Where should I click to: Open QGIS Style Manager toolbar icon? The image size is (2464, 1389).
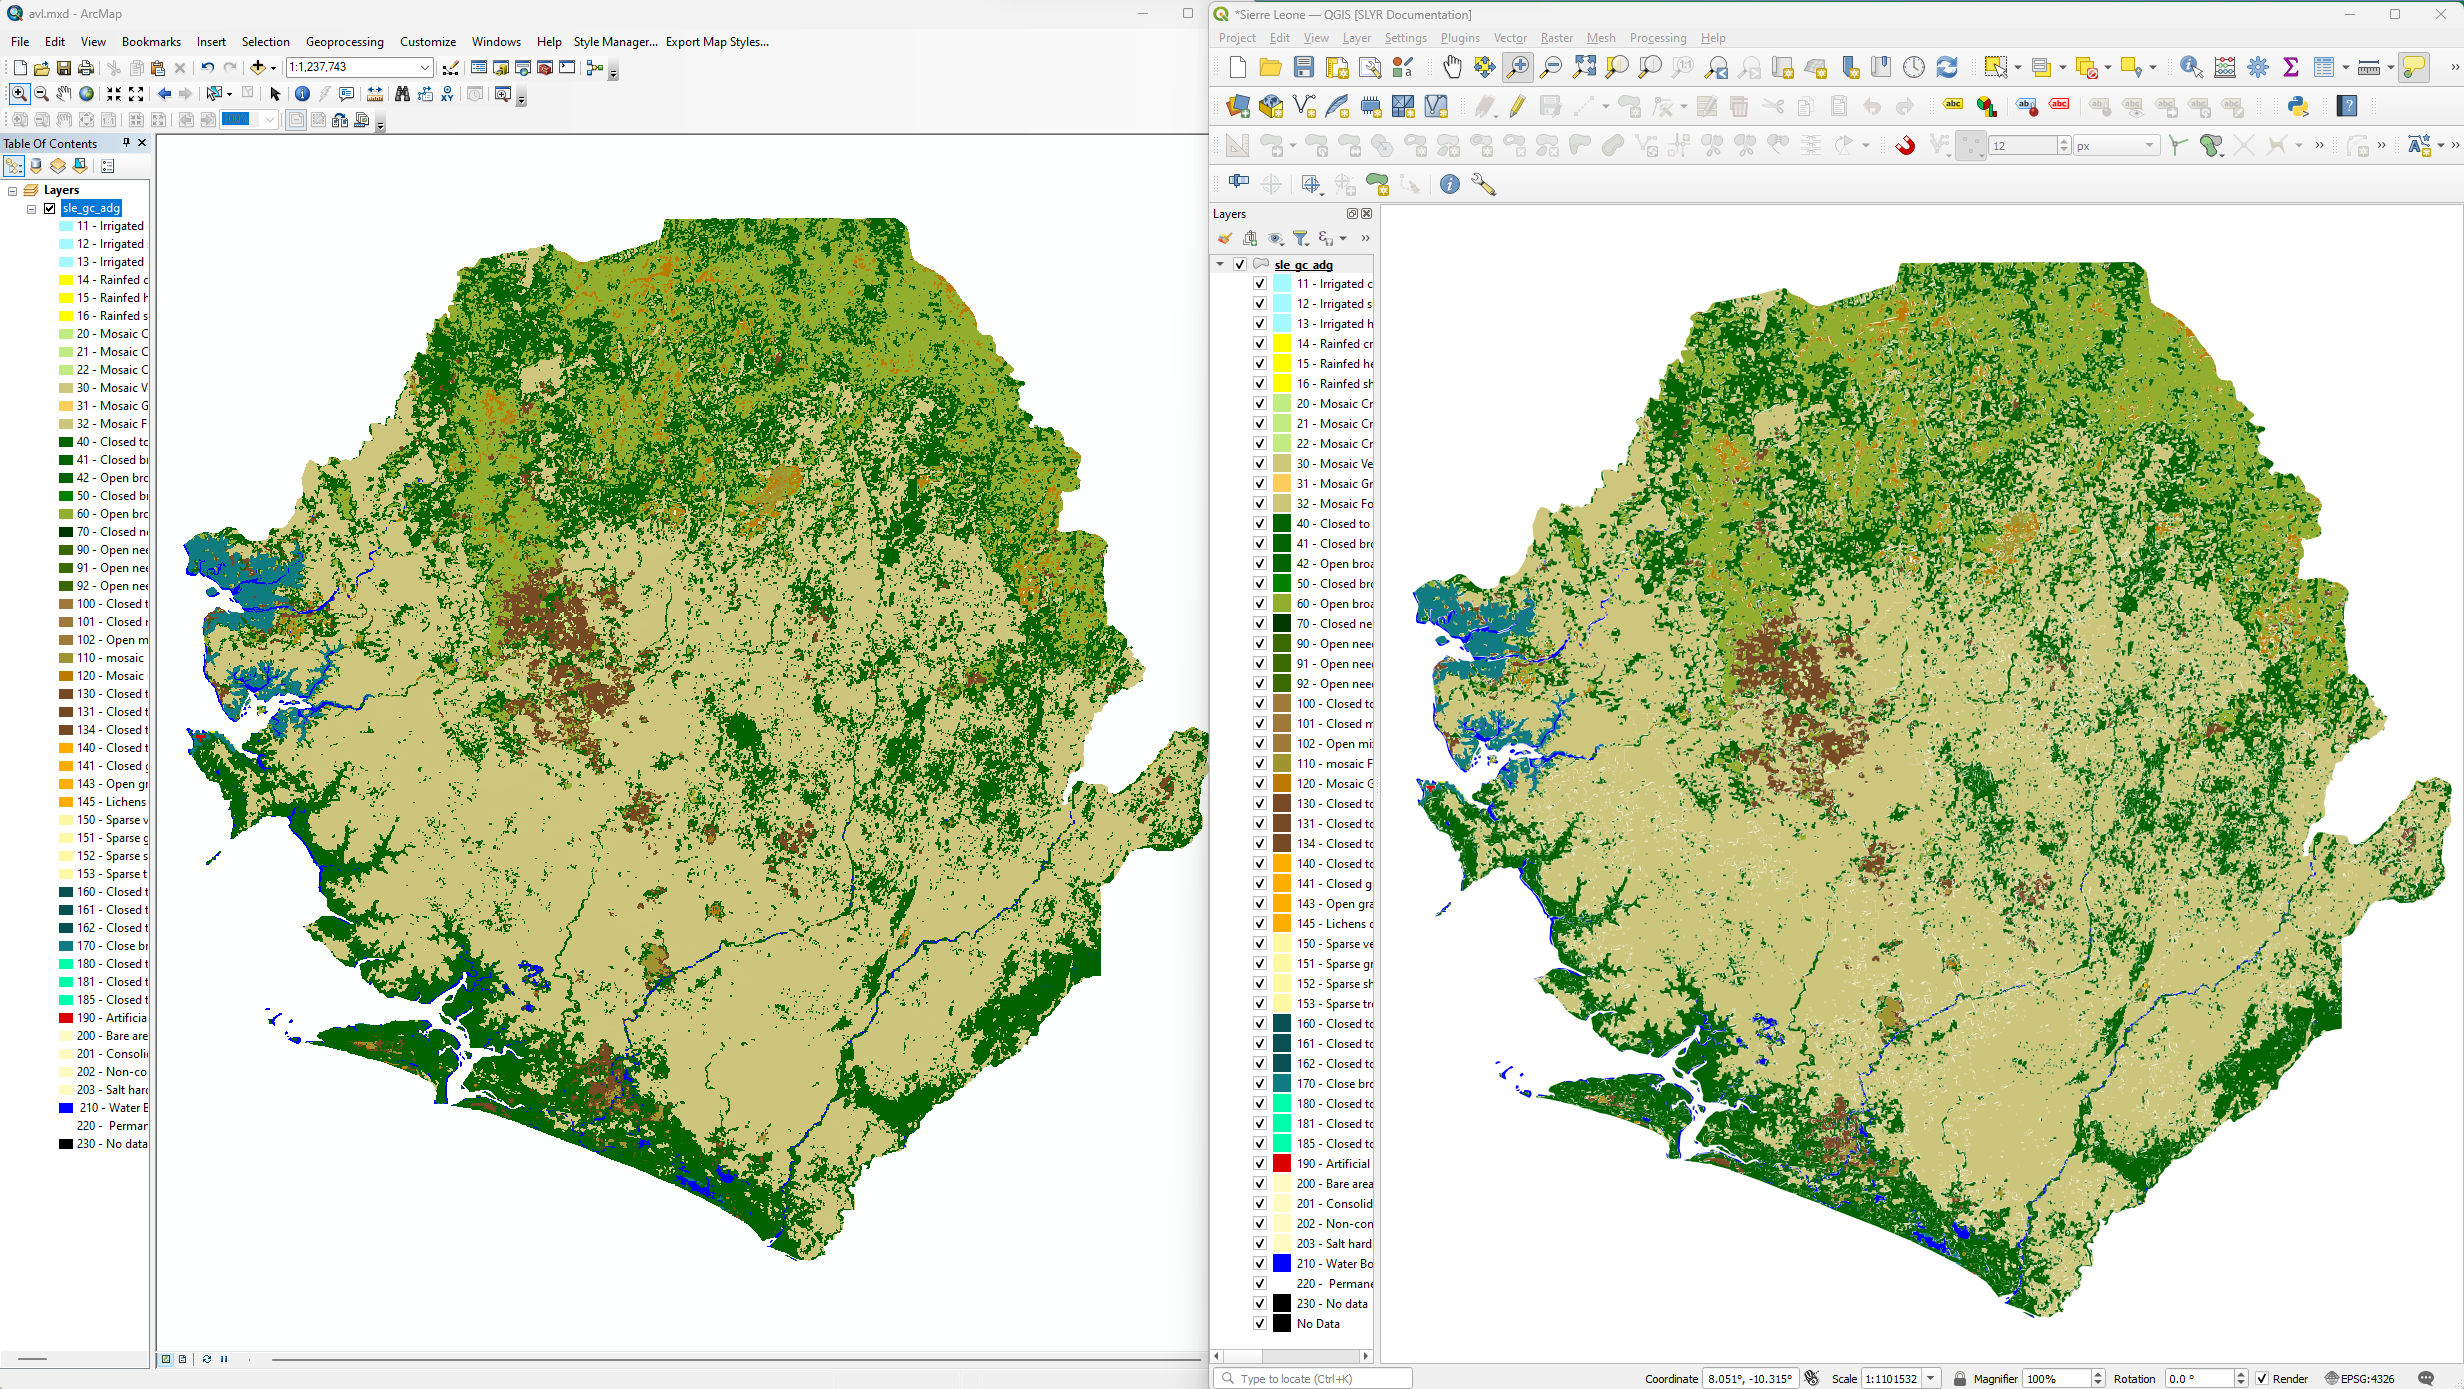[x=1403, y=67]
